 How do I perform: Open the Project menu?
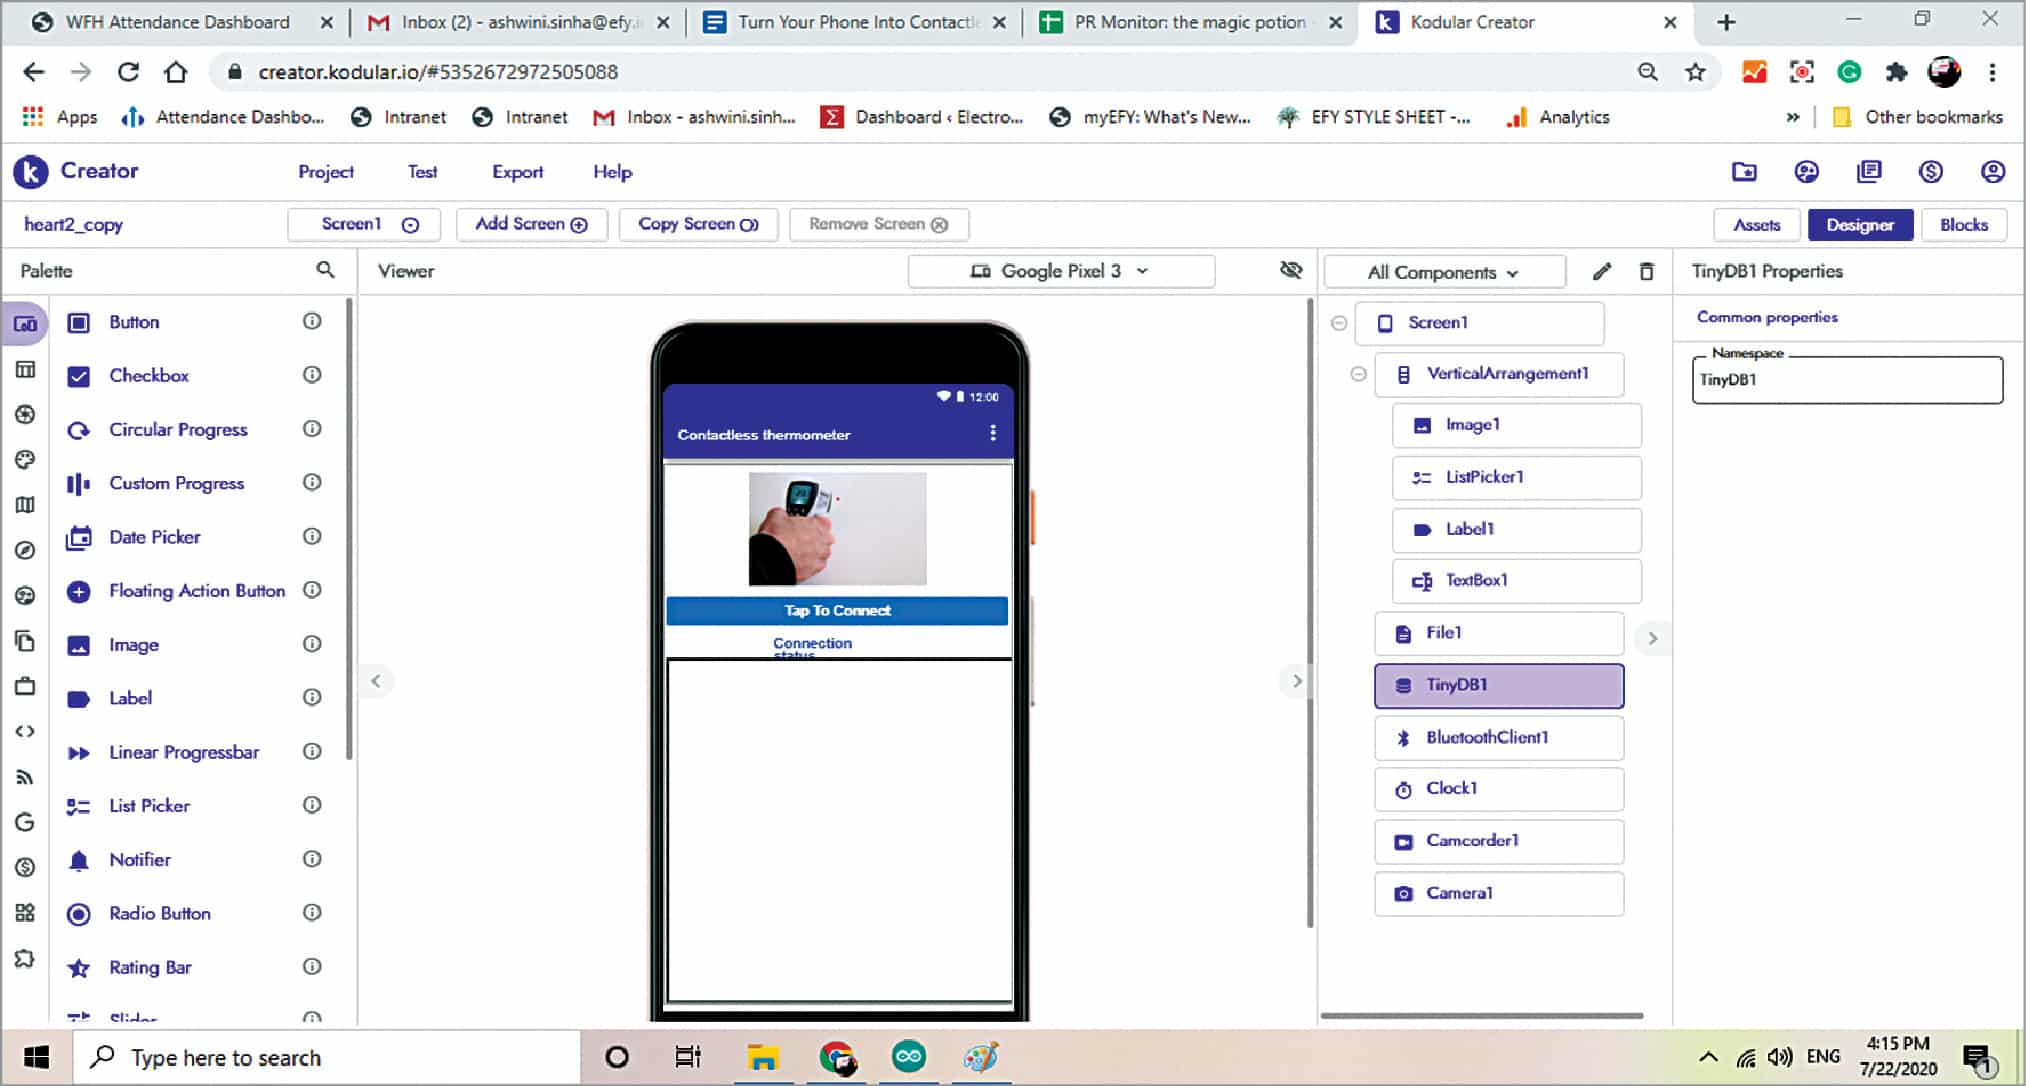coord(325,172)
